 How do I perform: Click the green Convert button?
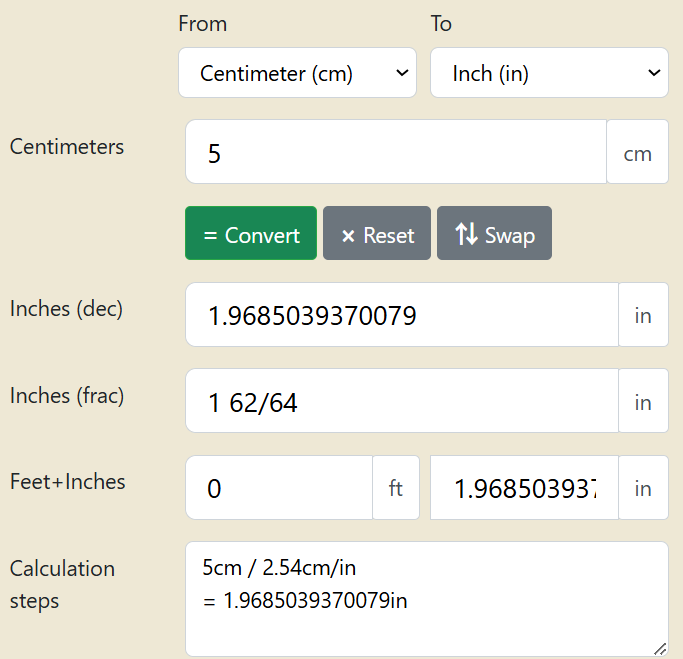(251, 233)
